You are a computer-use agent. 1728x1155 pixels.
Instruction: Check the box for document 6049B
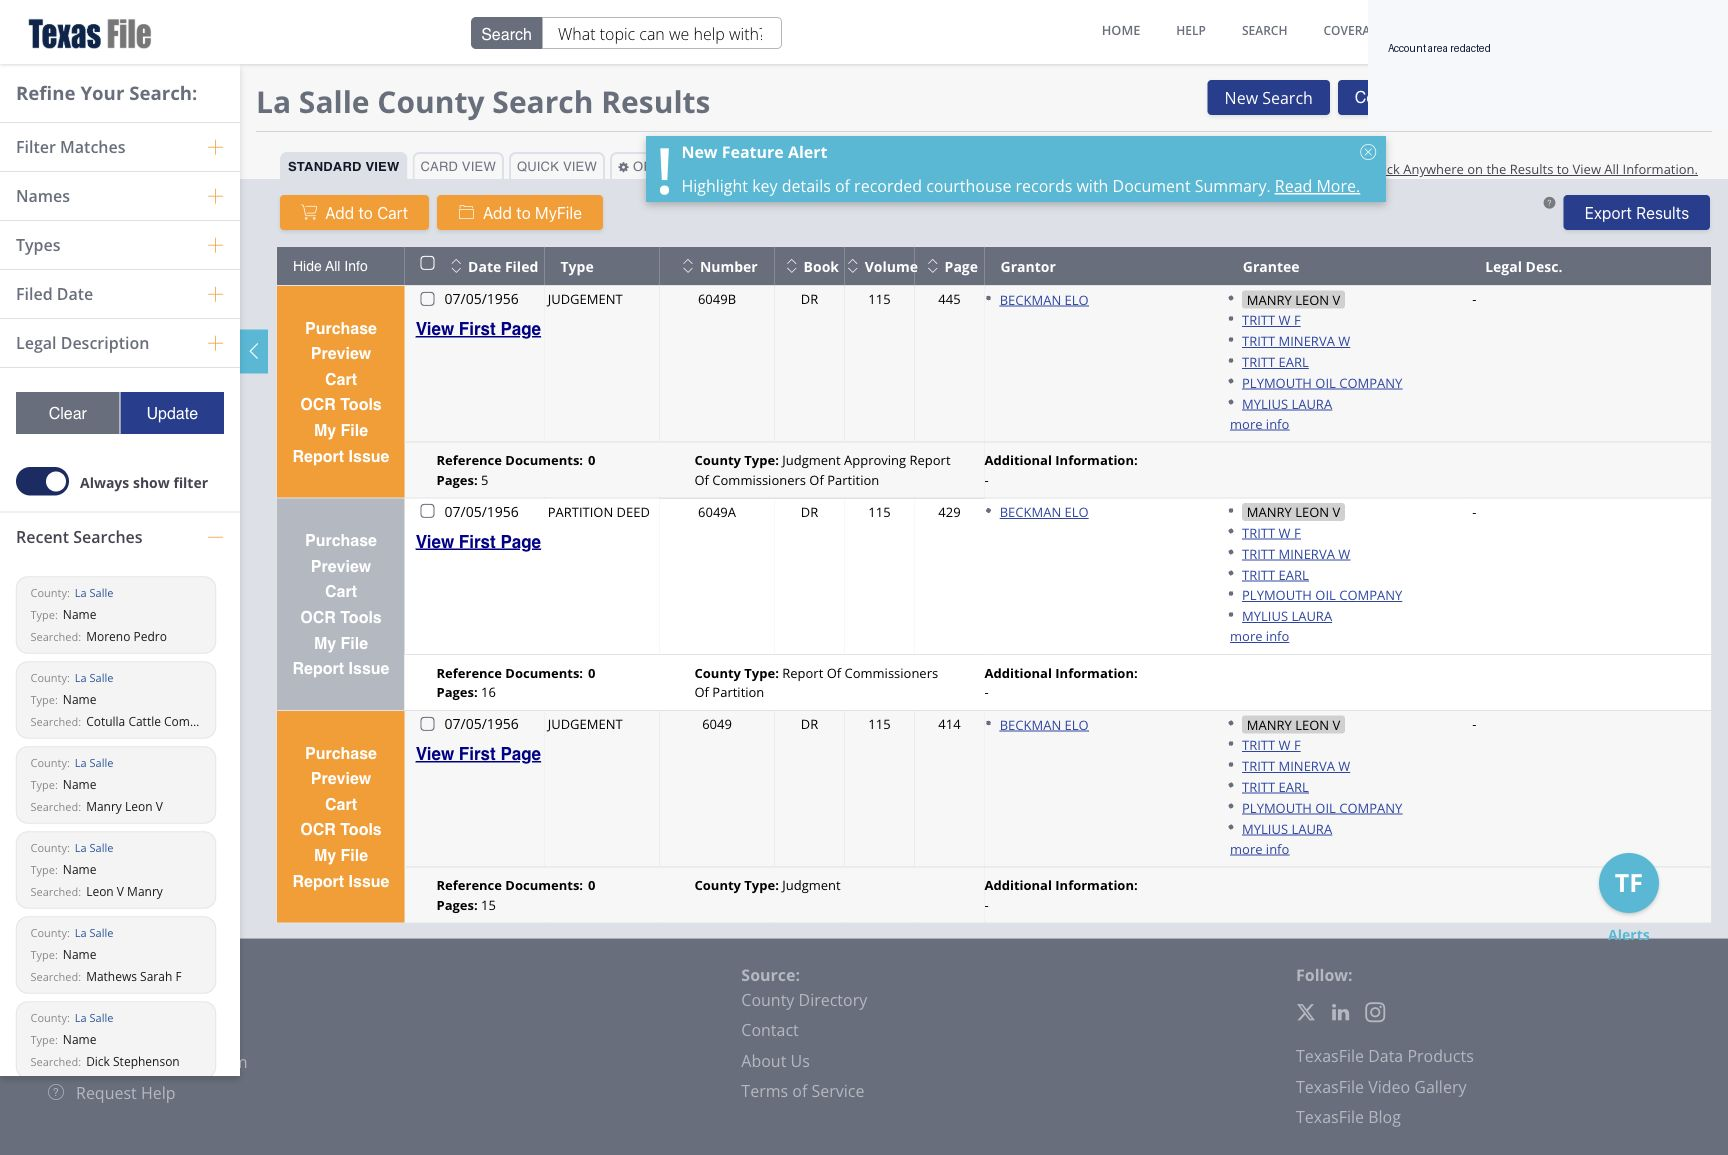pos(427,299)
